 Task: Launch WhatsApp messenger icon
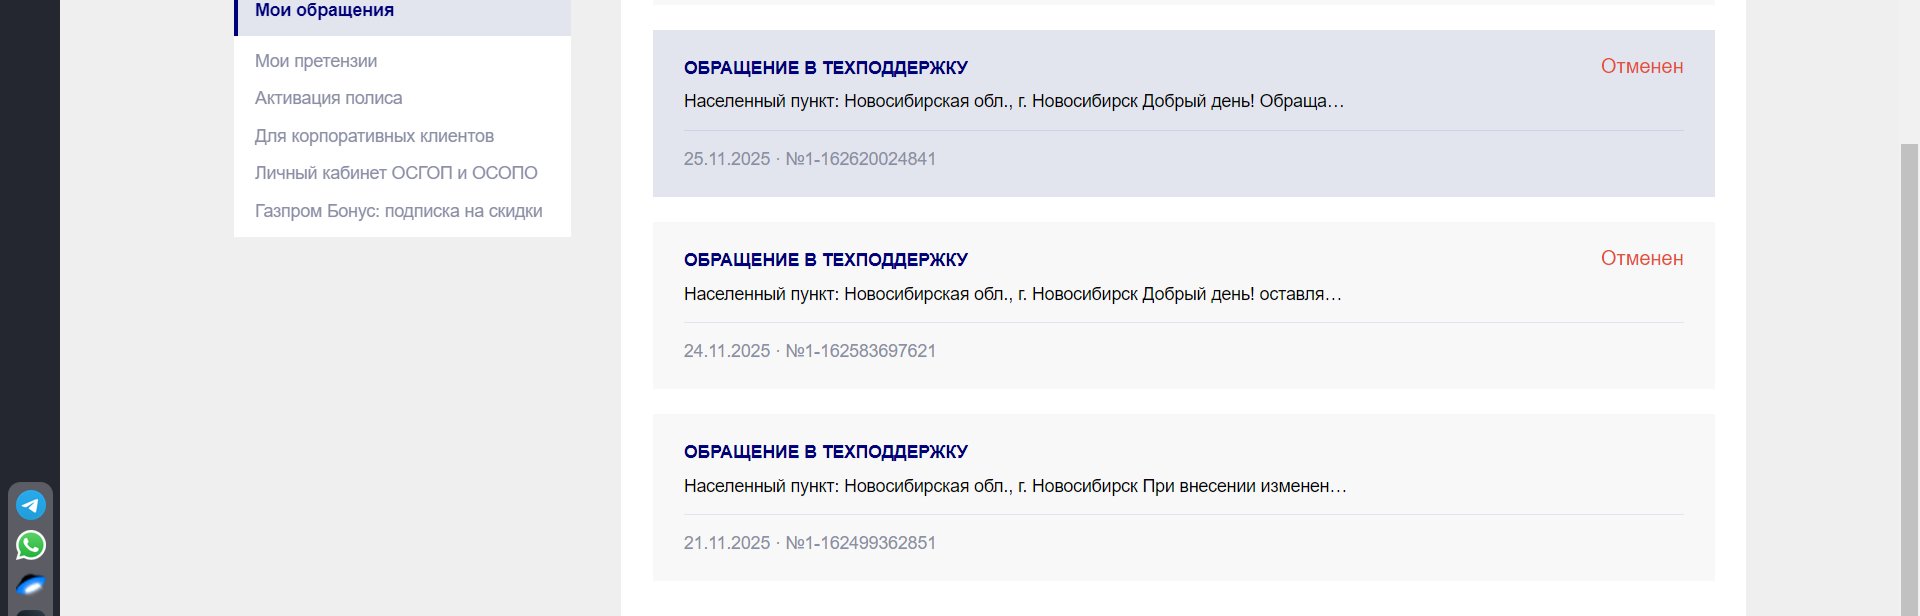tap(31, 545)
